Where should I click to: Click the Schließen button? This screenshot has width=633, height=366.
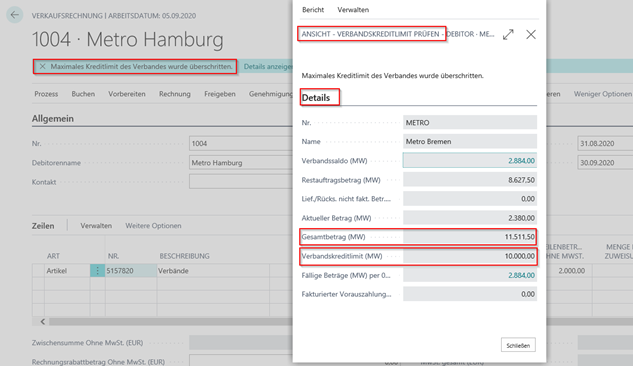point(518,345)
